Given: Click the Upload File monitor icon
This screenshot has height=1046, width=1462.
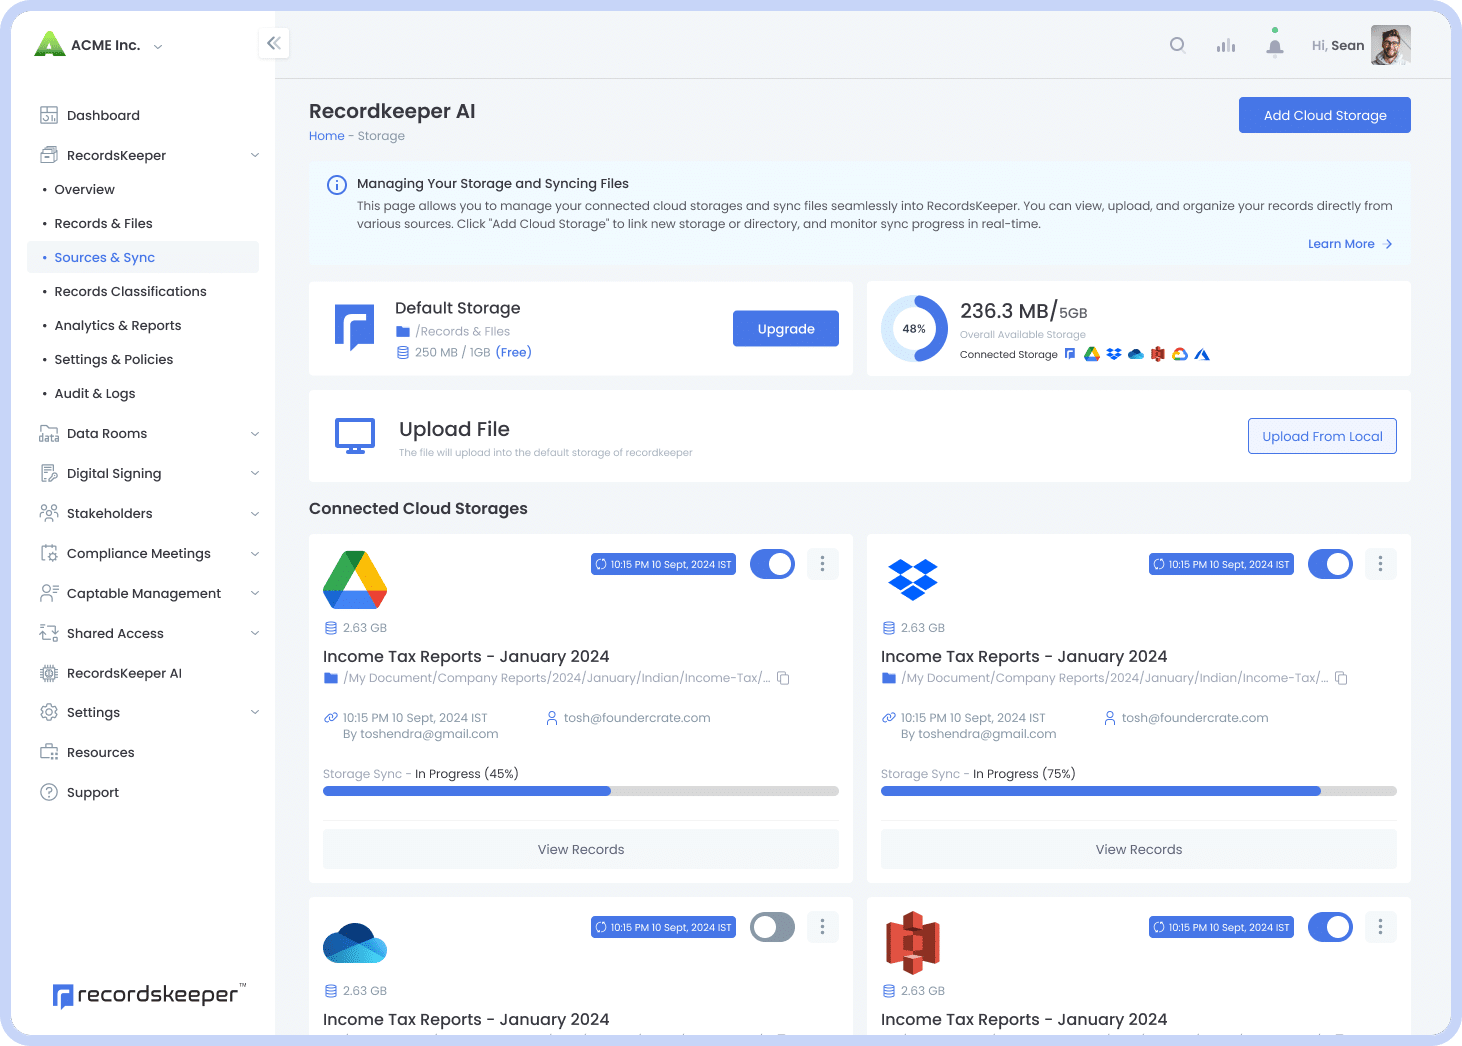Looking at the screenshot, I should (355, 436).
